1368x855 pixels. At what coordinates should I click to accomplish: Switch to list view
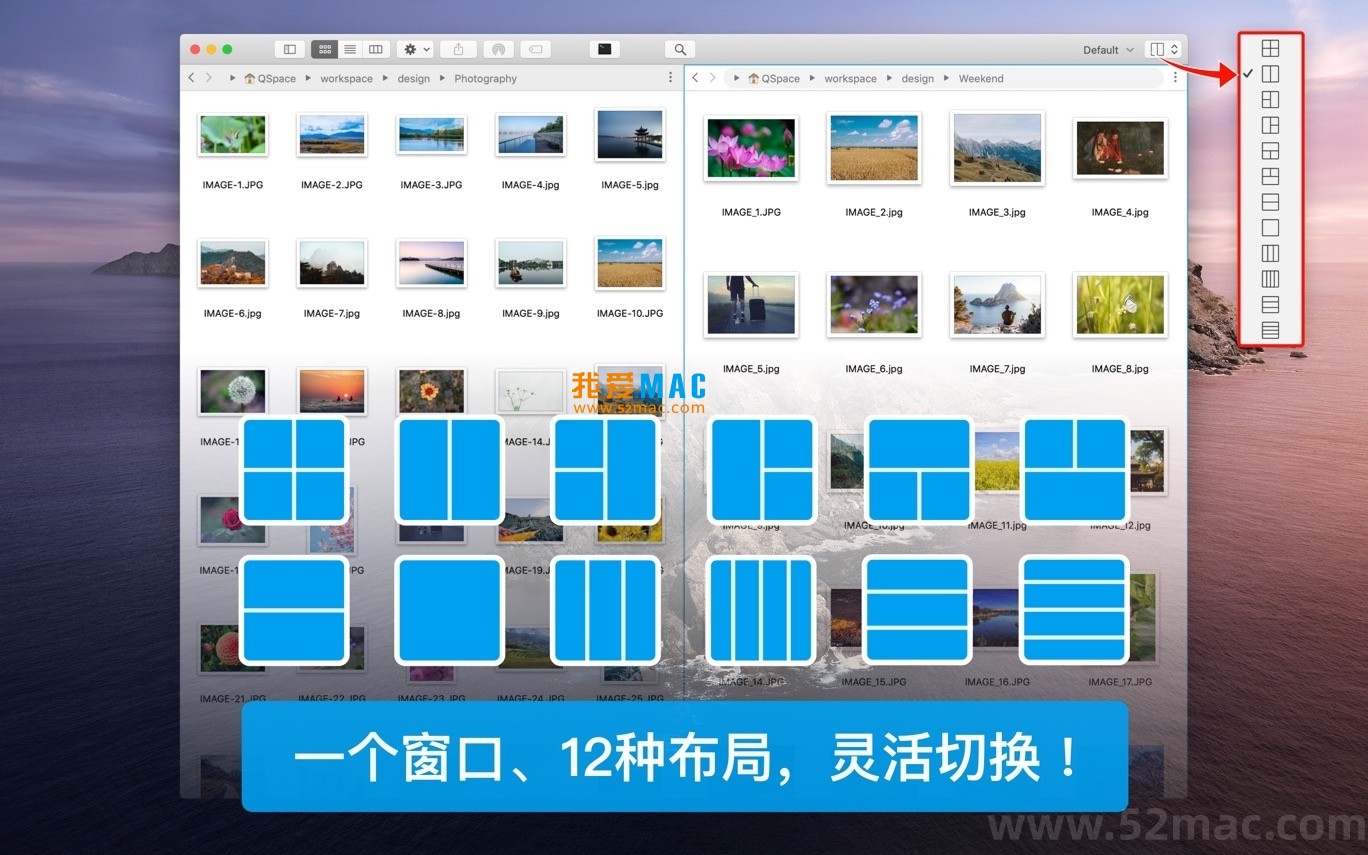pyautogui.click(x=349, y=48)
